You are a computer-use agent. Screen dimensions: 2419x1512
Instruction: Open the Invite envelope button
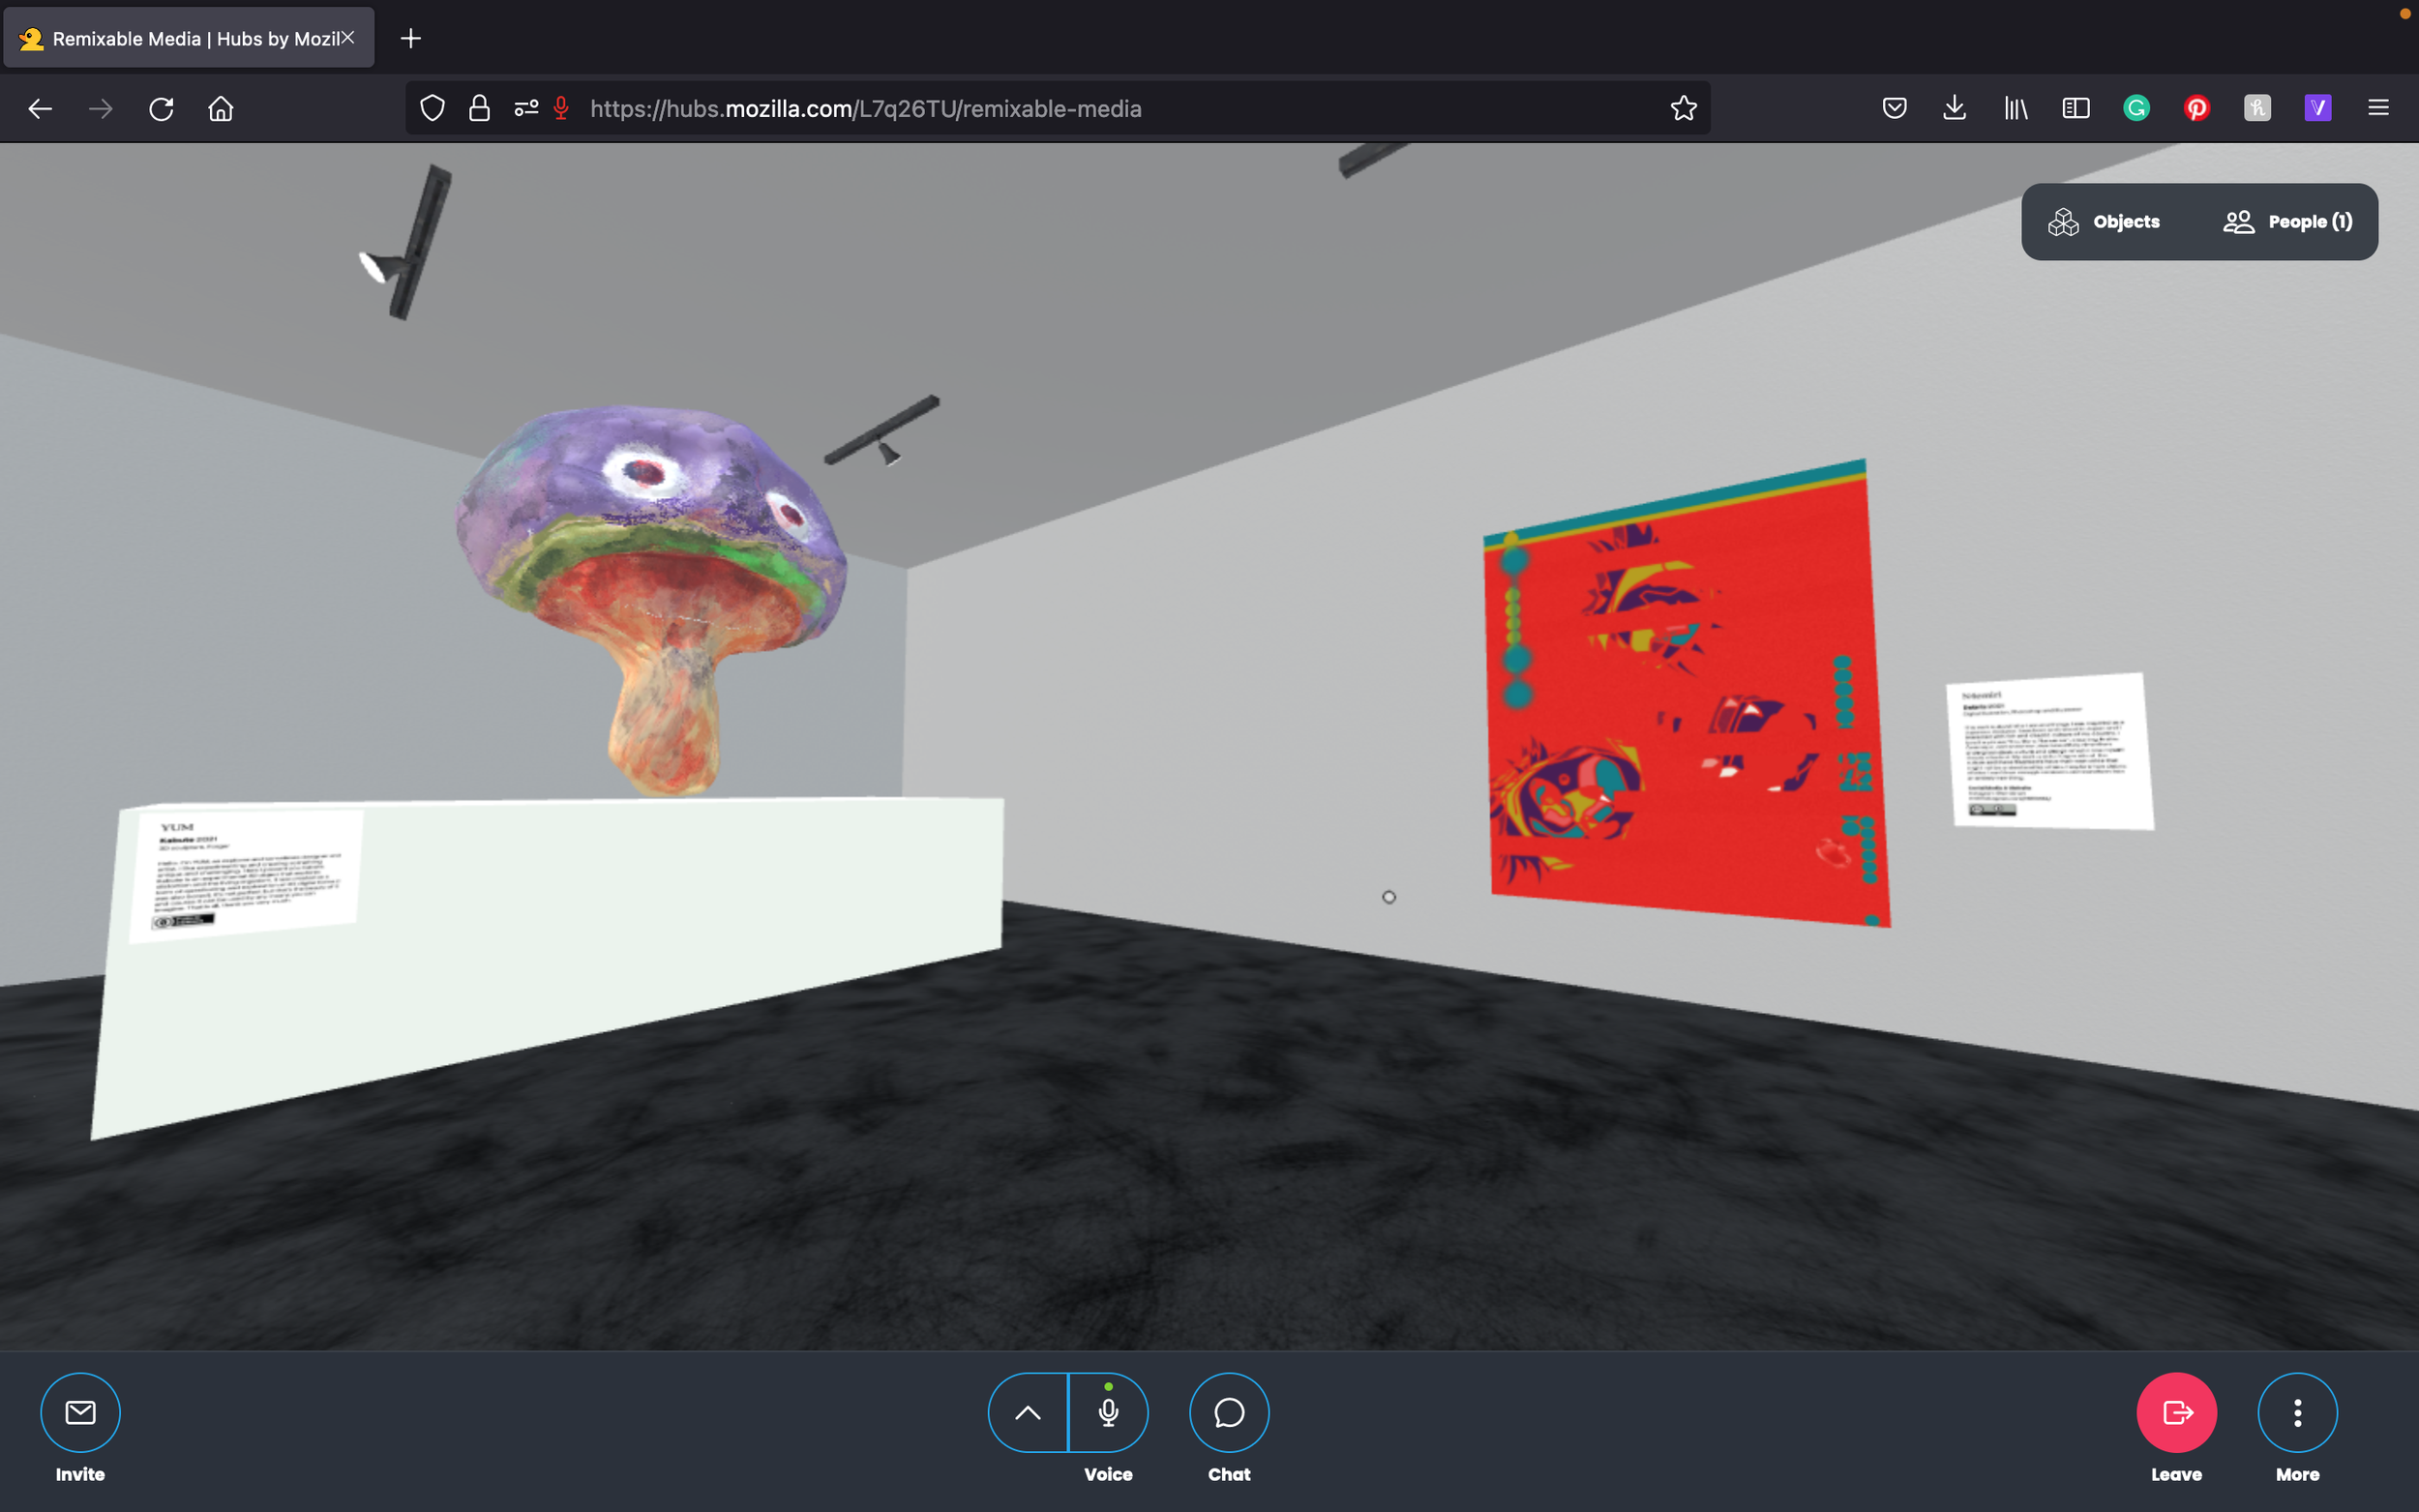80,1411
